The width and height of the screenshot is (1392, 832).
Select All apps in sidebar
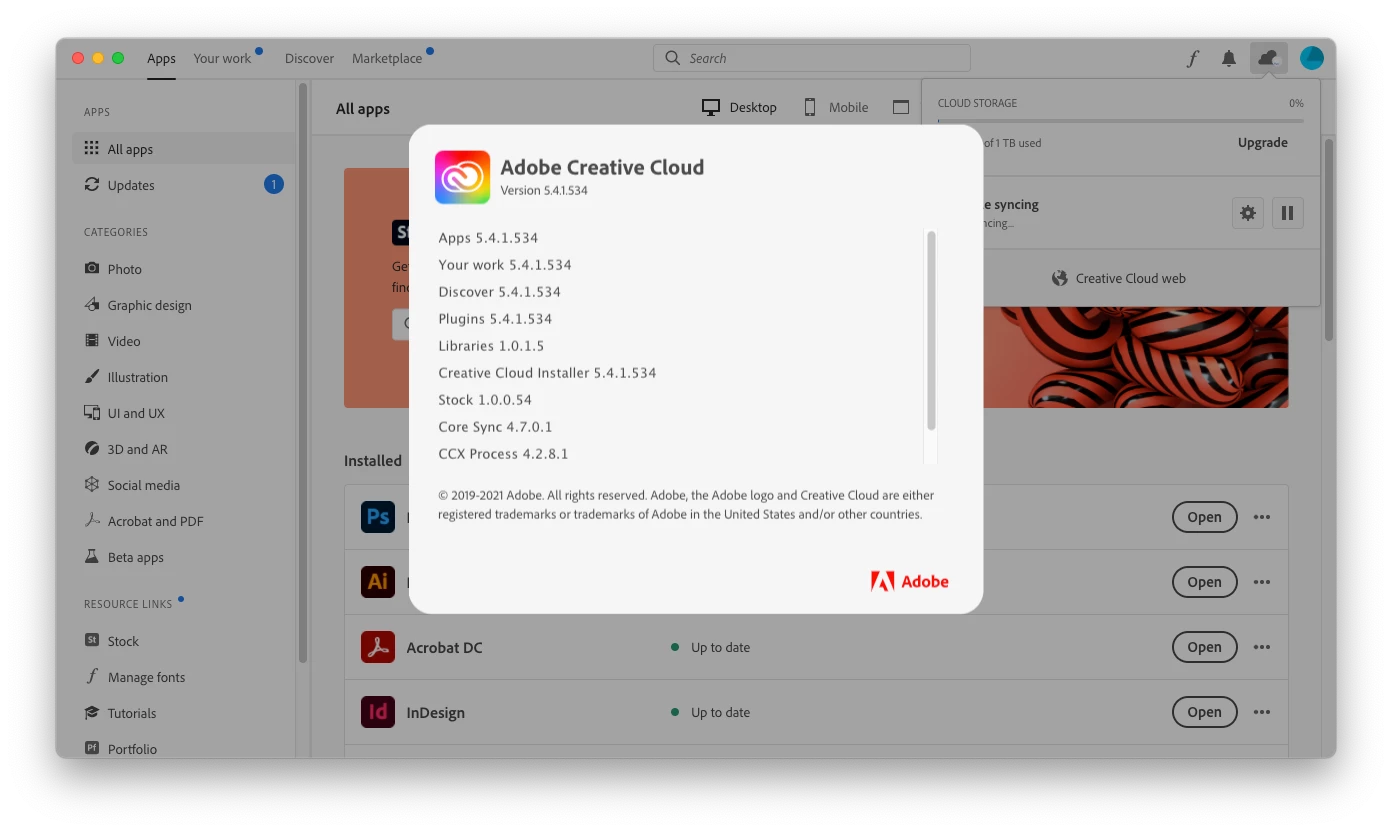pyautogui.click(x=184, y=149)
